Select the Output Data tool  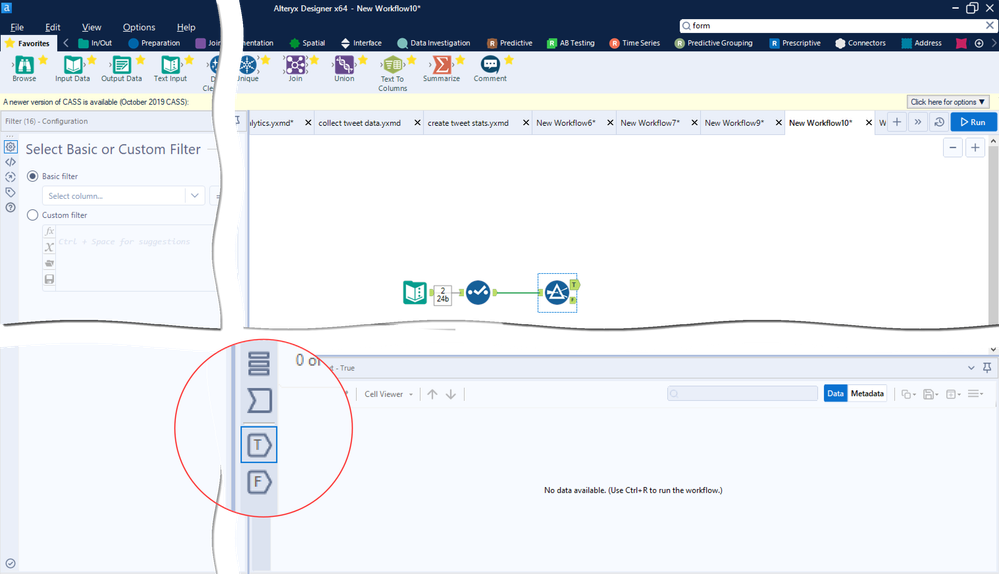click(x=121, y=69)
